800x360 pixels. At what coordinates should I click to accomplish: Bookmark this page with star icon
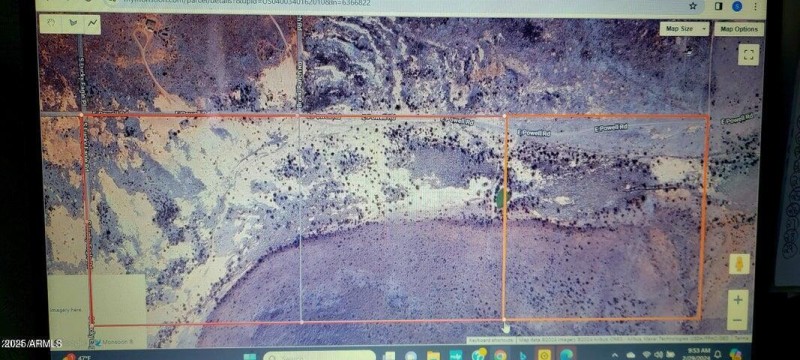(x=692, y=6)
